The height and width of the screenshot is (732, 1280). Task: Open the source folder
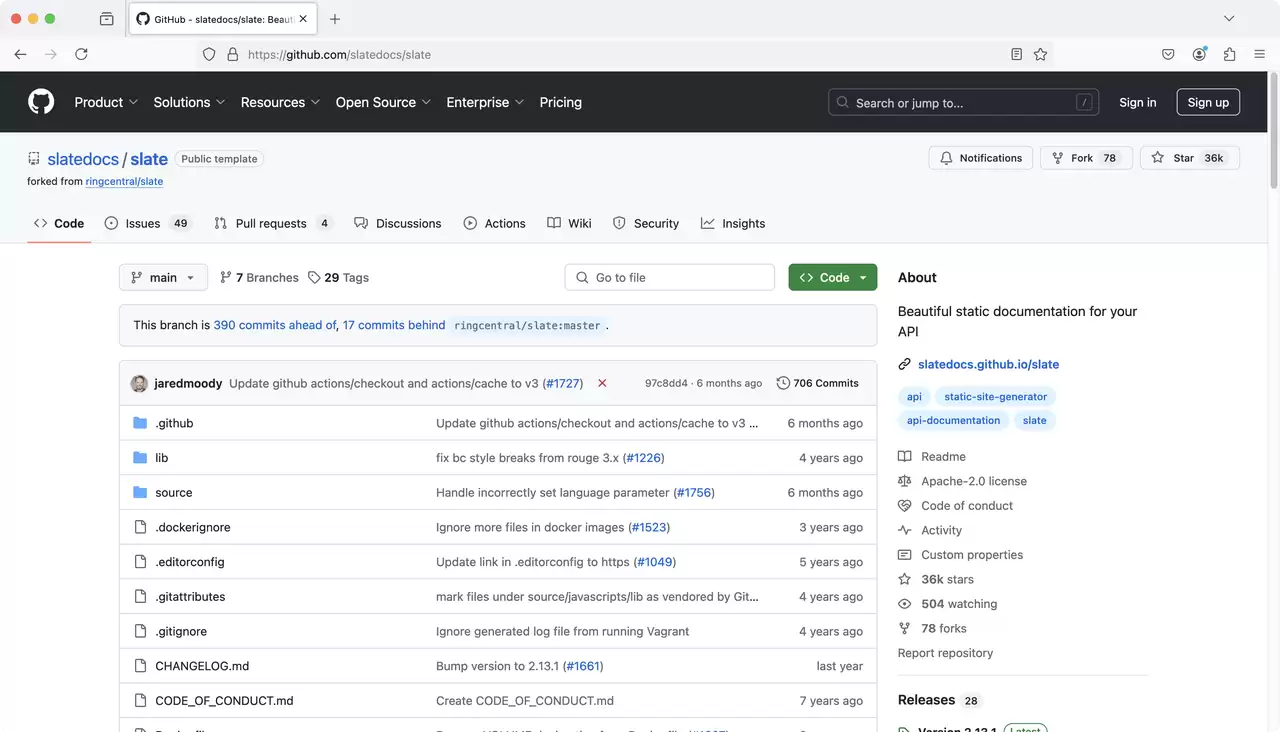point(174,493)
